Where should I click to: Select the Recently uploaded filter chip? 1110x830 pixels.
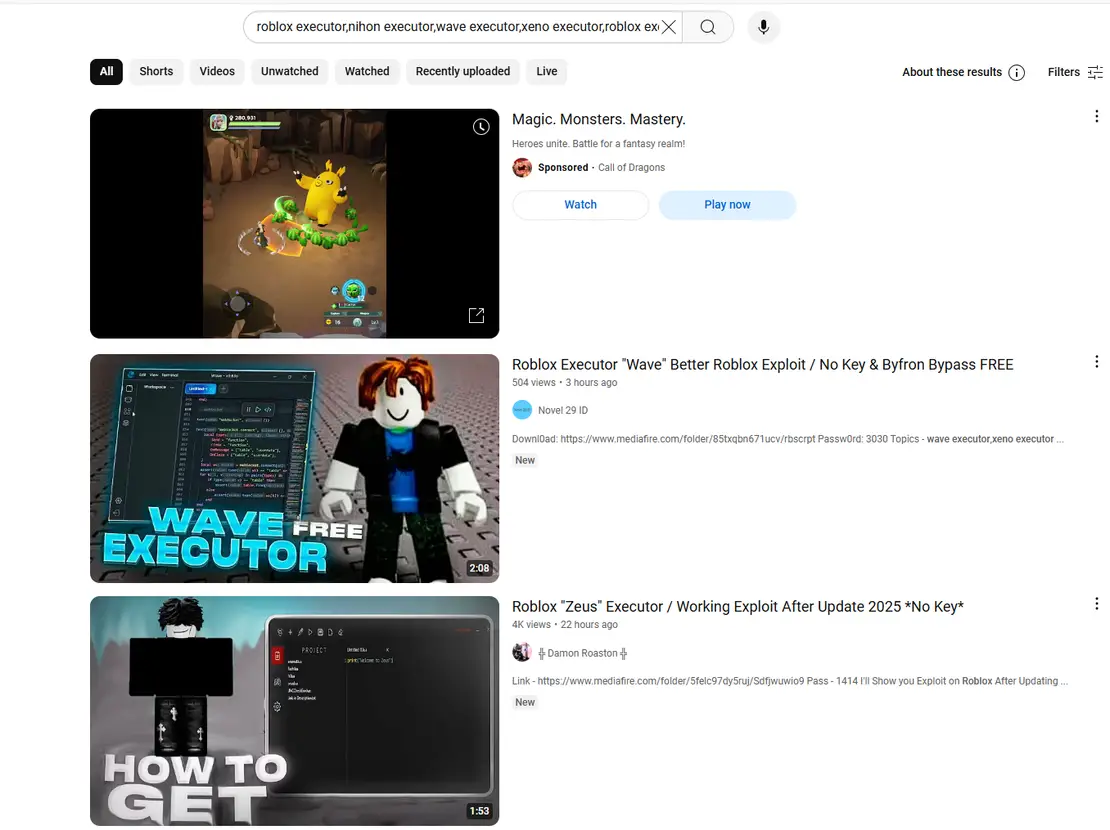(x=462, y=72)
